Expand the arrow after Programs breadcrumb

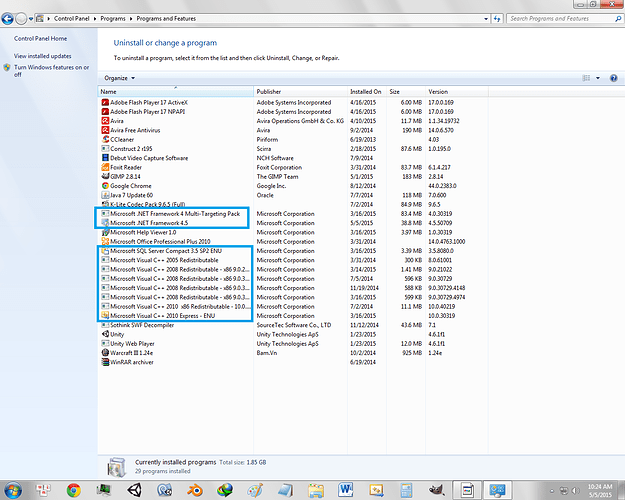tap(131, 19)
